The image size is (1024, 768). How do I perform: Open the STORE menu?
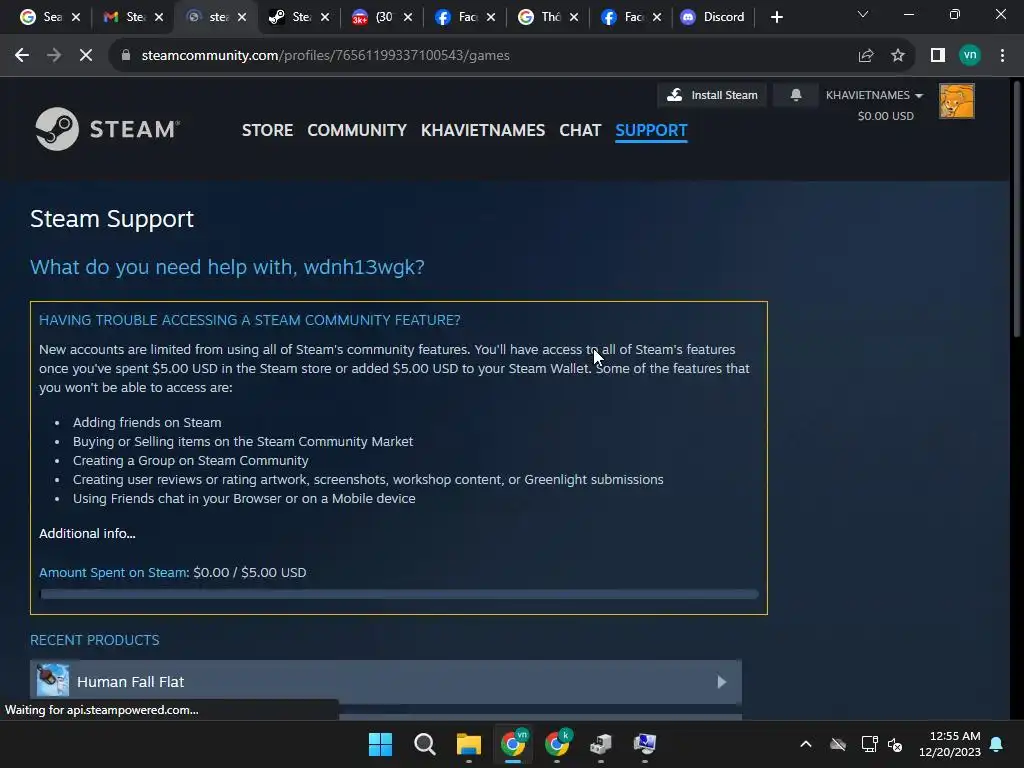coord(267,130)
